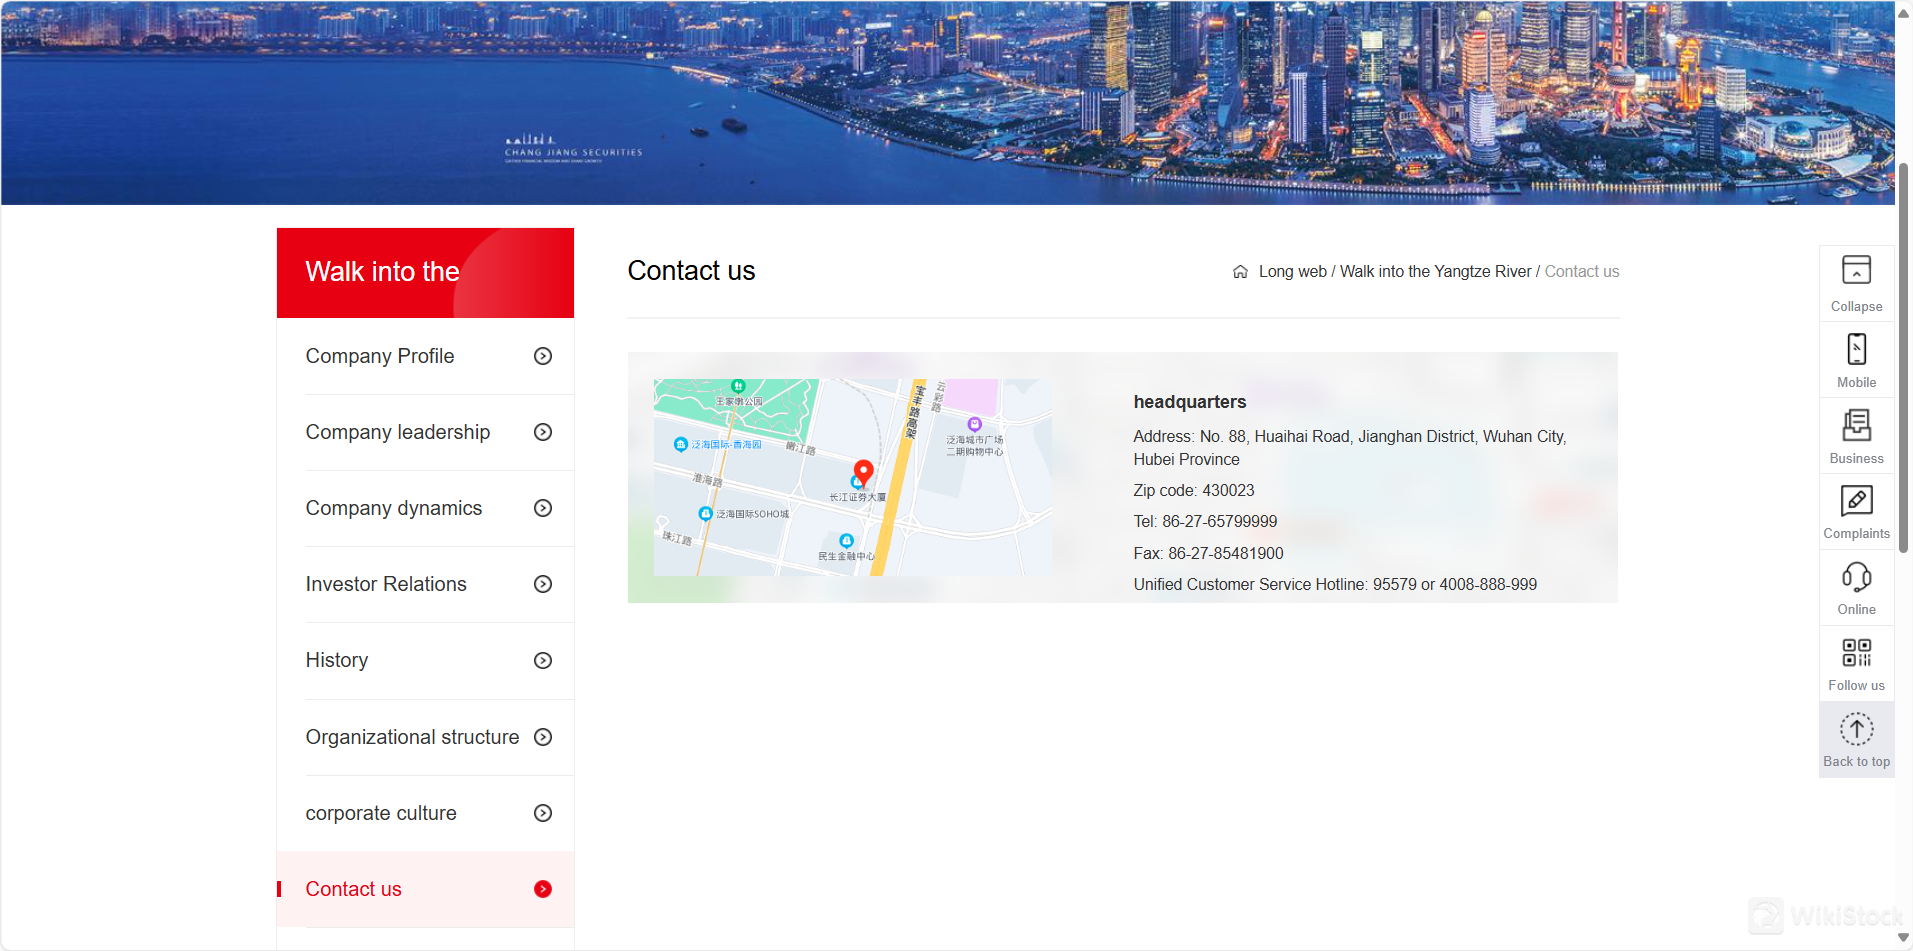Show the Follow us QR code icon
1913x951 pixels.
pyautogui.click(x=1856, y=653)
